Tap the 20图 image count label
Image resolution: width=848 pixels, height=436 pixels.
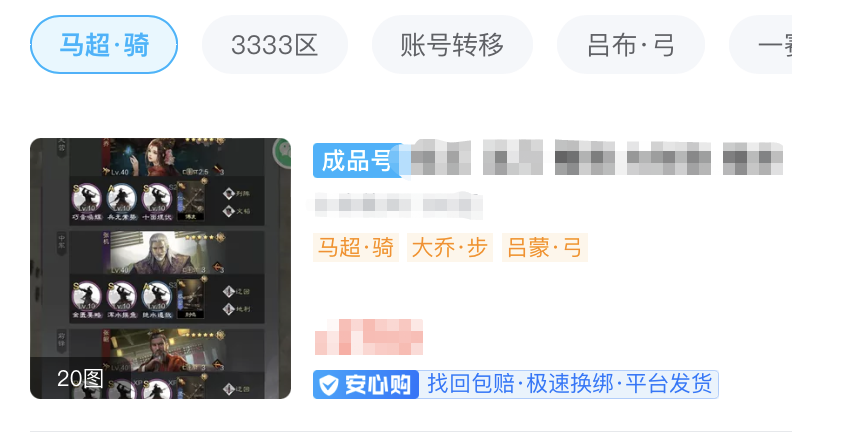[80, 378]
